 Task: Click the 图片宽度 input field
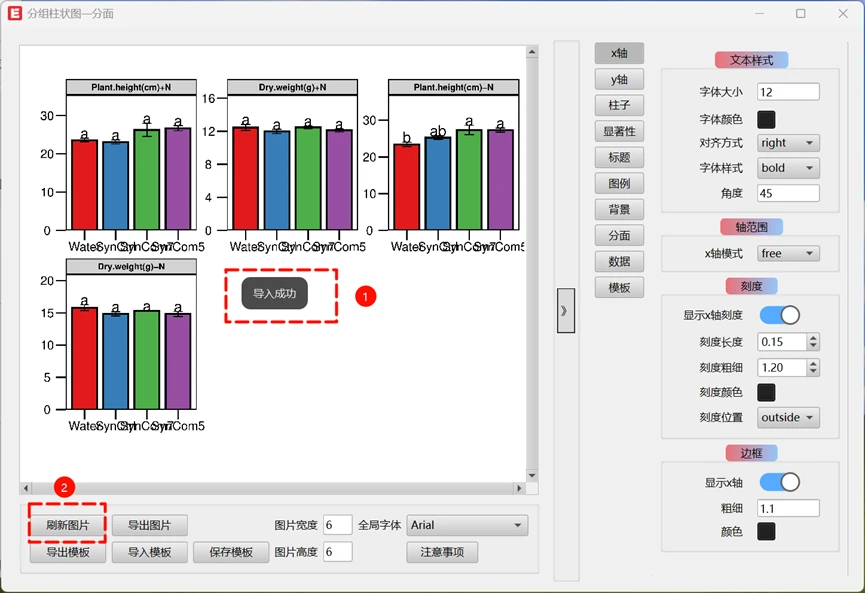point(338,525)
